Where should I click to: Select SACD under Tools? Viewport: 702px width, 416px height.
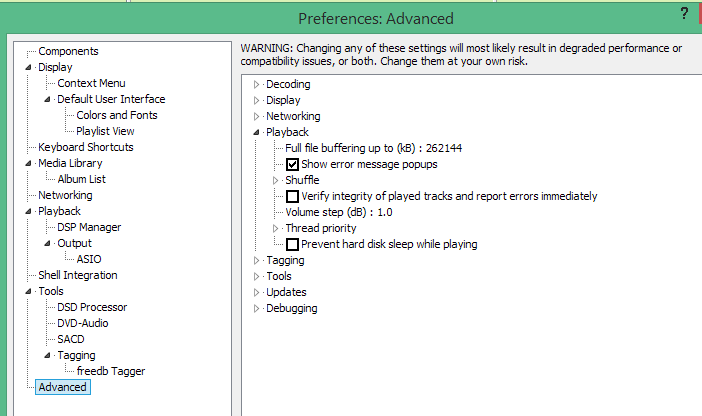(x=71, y=339)
